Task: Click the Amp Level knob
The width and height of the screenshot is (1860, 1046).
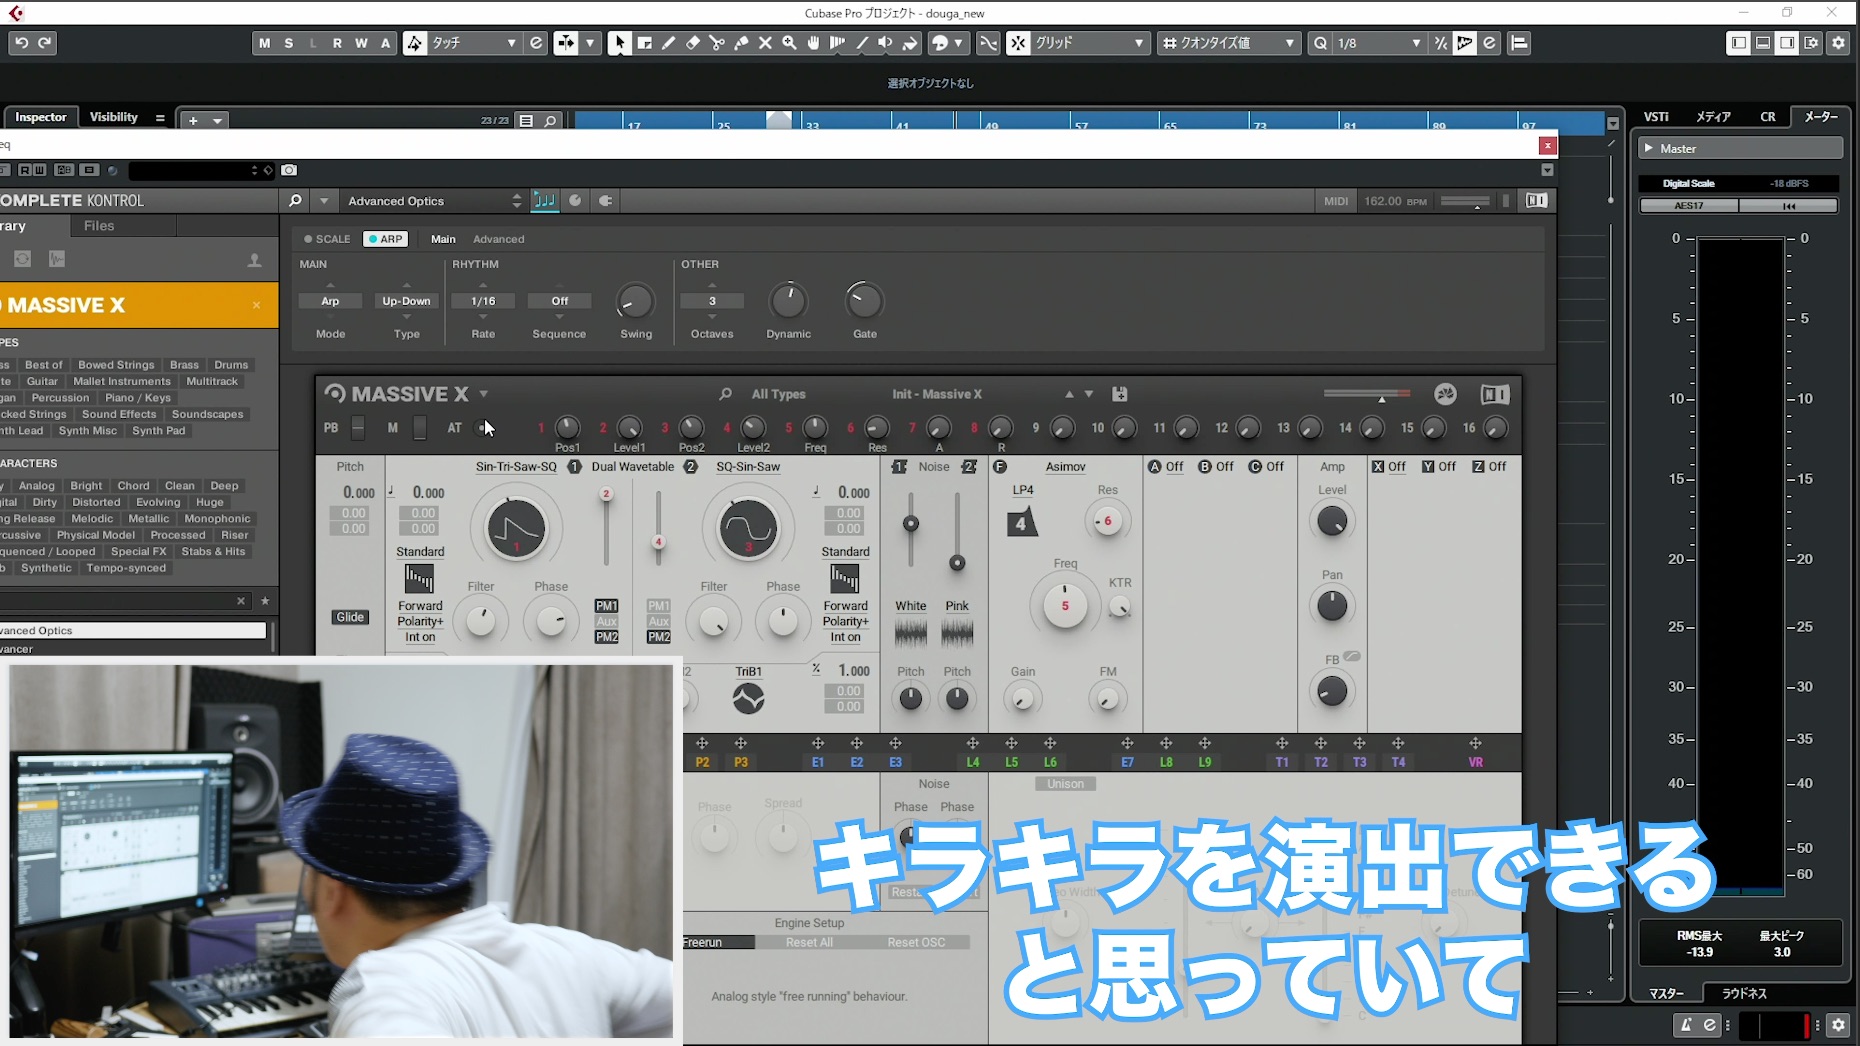Action: (x=1332, y=521)
